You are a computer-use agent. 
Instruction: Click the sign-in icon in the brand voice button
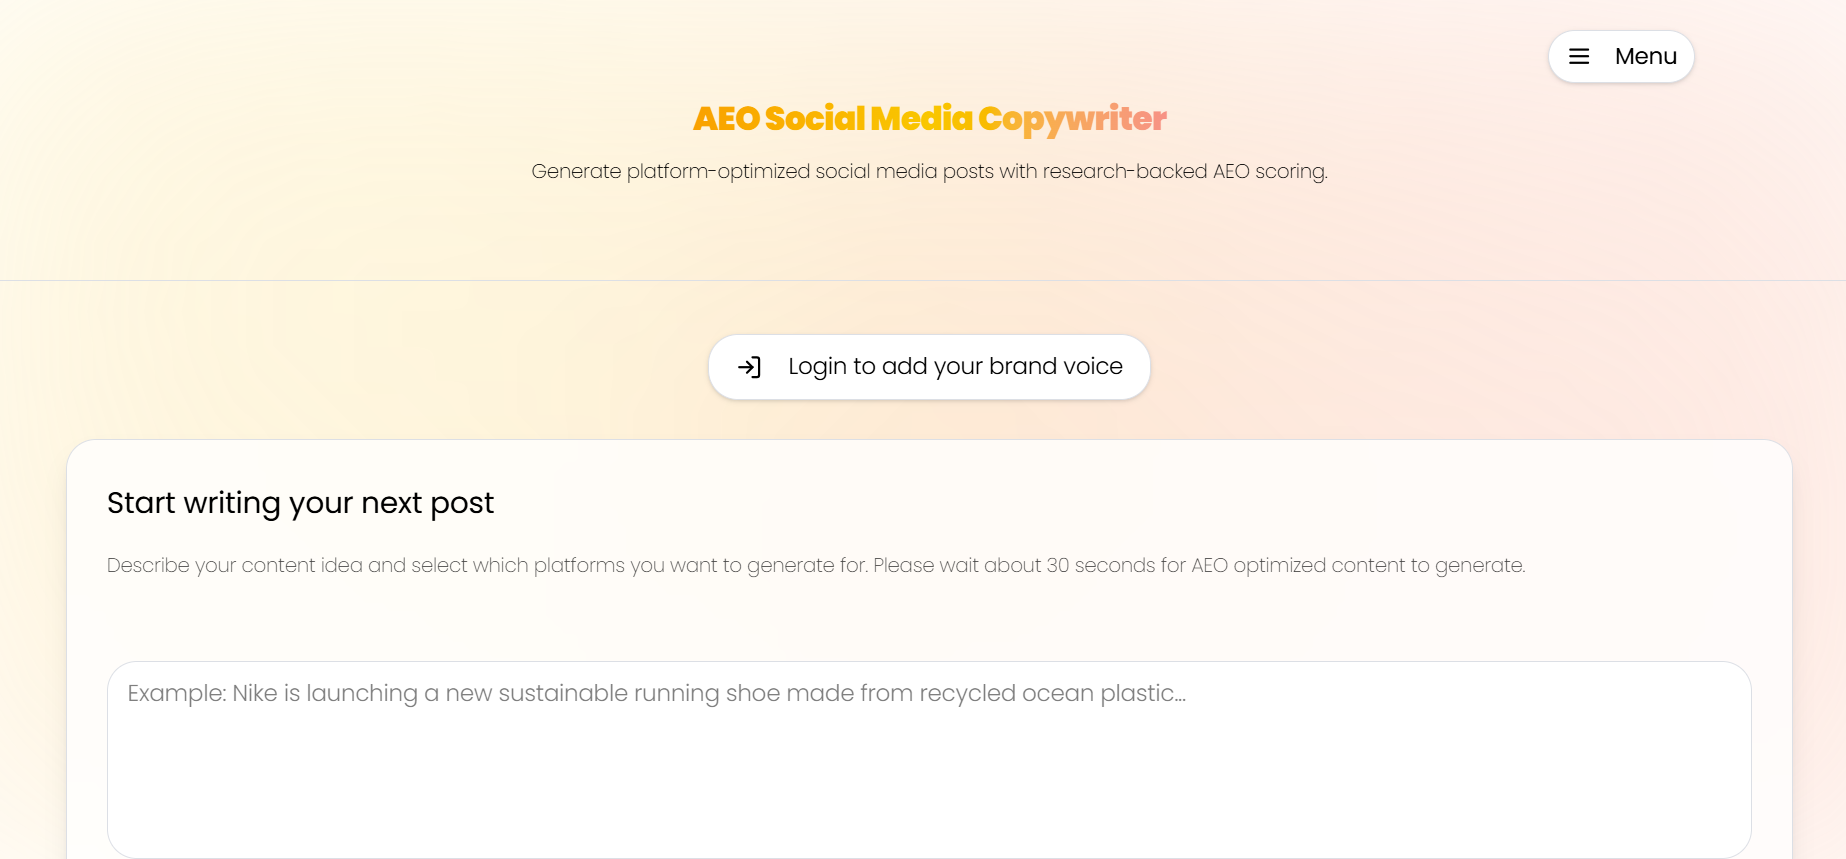[x=751, y=366]
